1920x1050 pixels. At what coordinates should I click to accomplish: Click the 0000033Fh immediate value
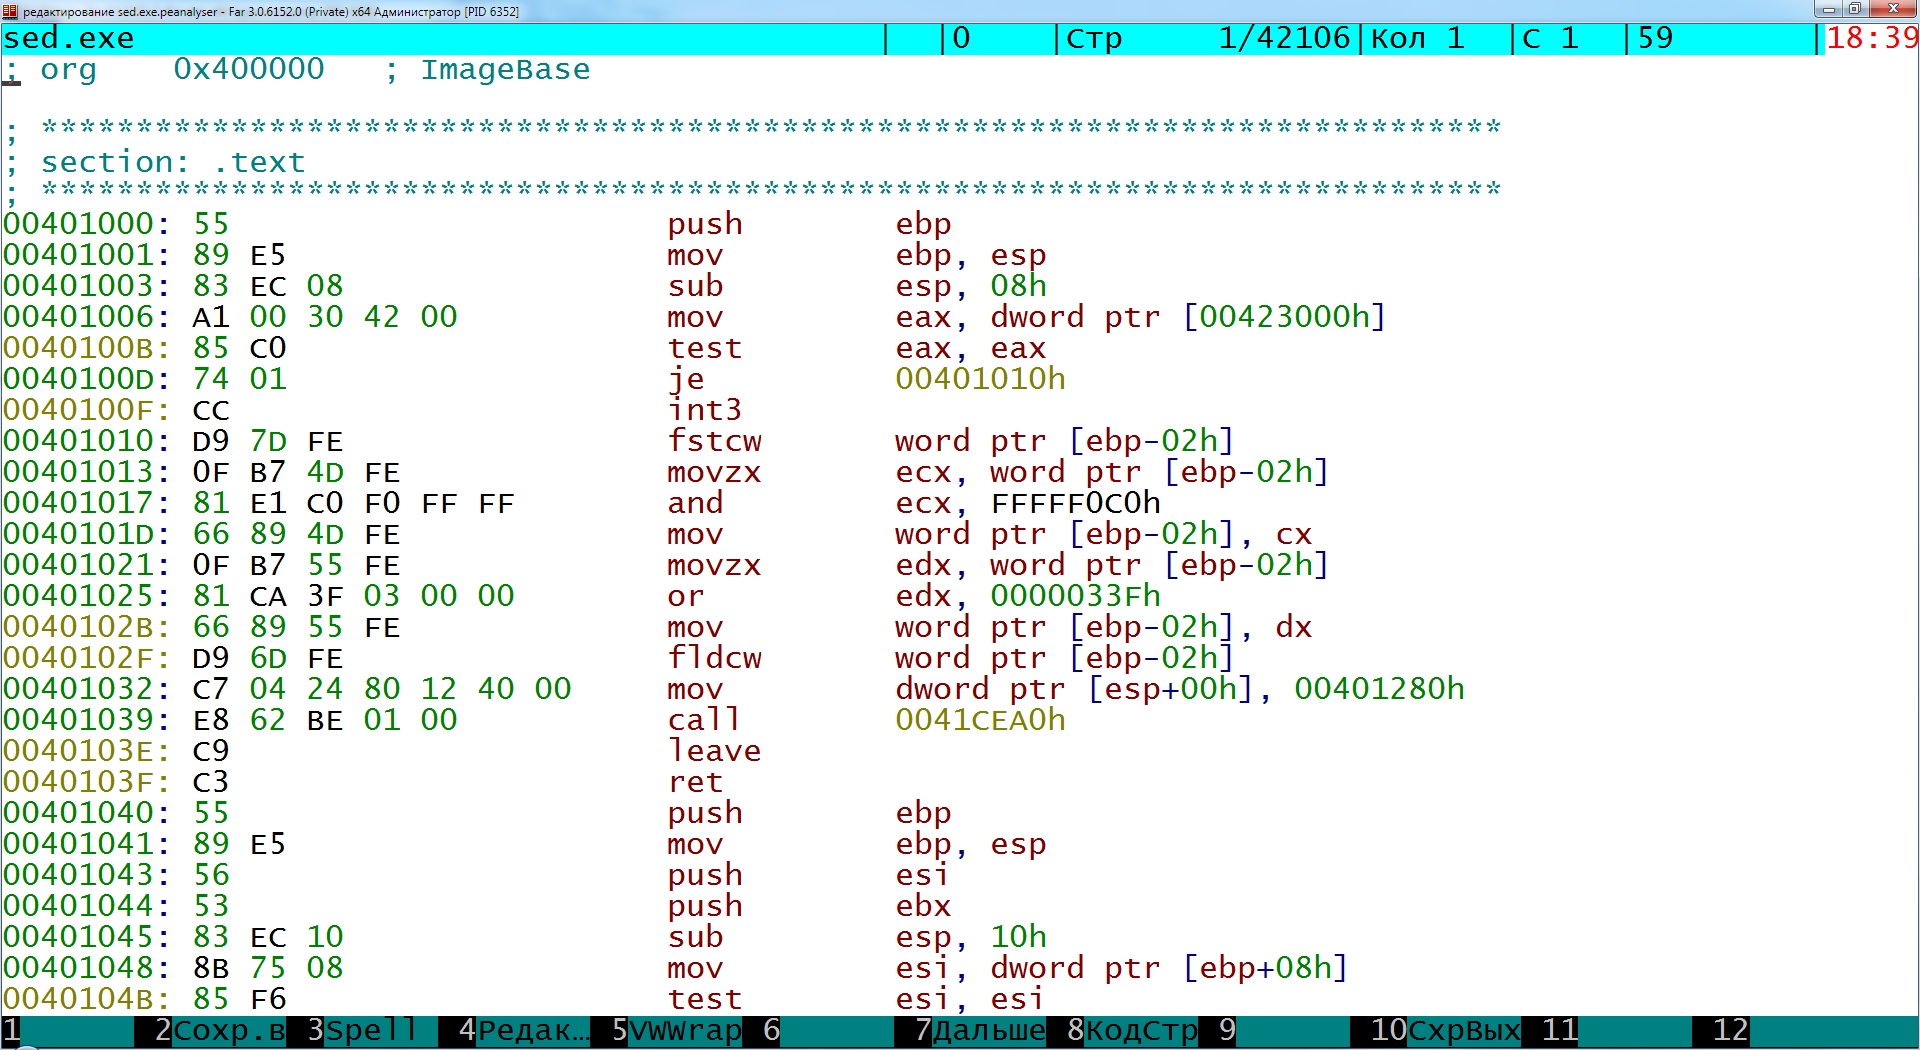tap(1075, 596)
